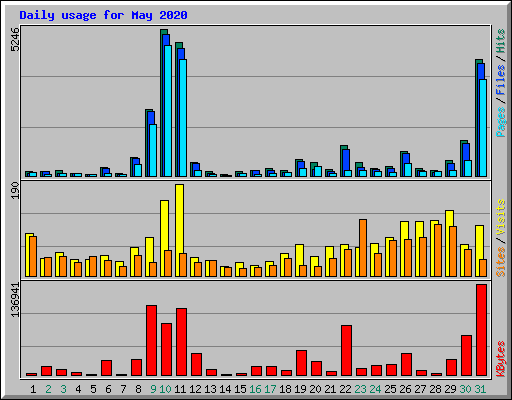Click the Visits legend label
The image size is (512, 400).
[x=500, y=217]
